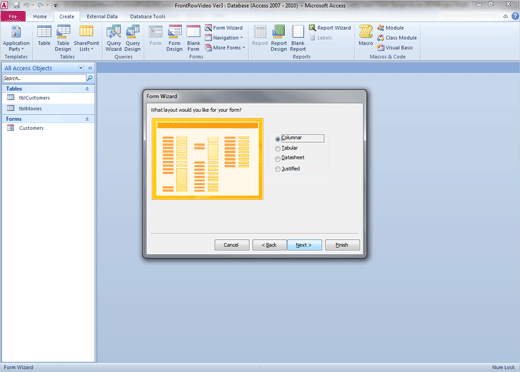Launch the Form Wizard from the ribbon
The height and width of the screenshot is (372, 520).
tap(224, 28)
